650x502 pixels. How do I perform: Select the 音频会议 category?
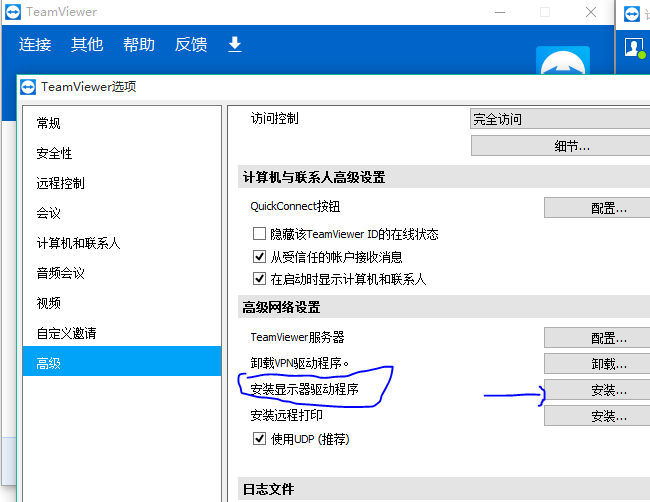tap(122, 273)
